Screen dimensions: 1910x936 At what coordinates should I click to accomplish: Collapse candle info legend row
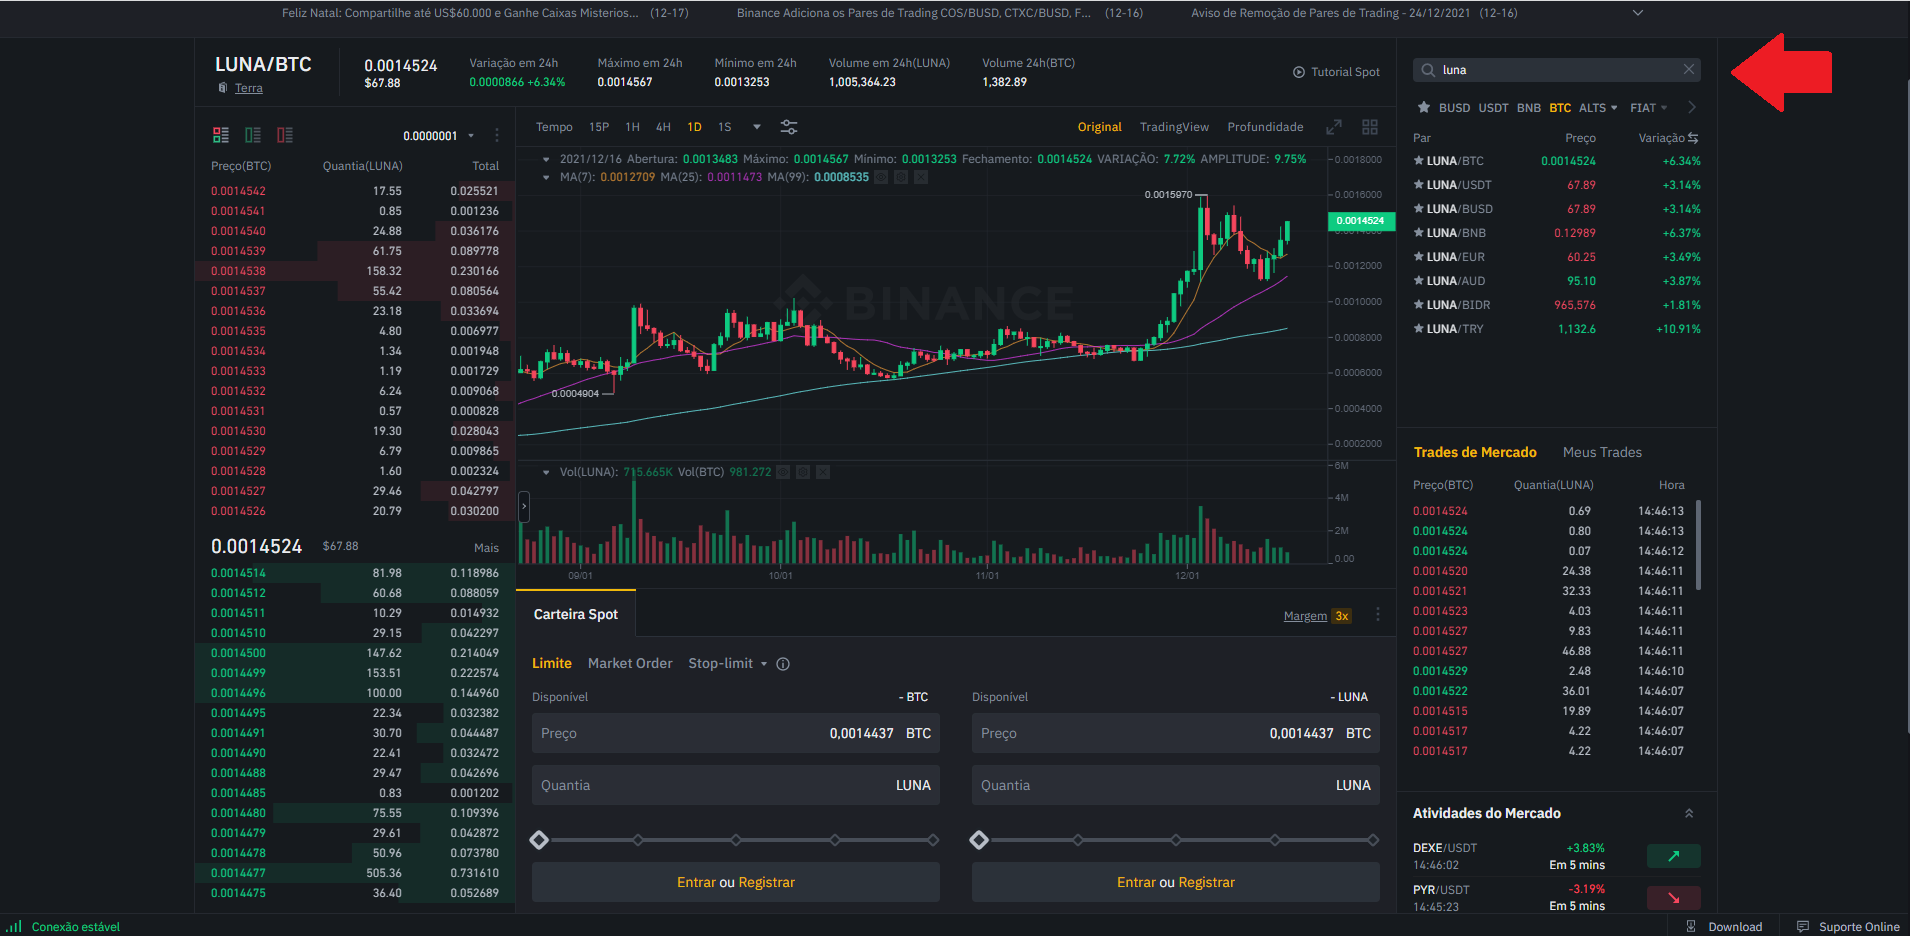click(x=546, y=159)
